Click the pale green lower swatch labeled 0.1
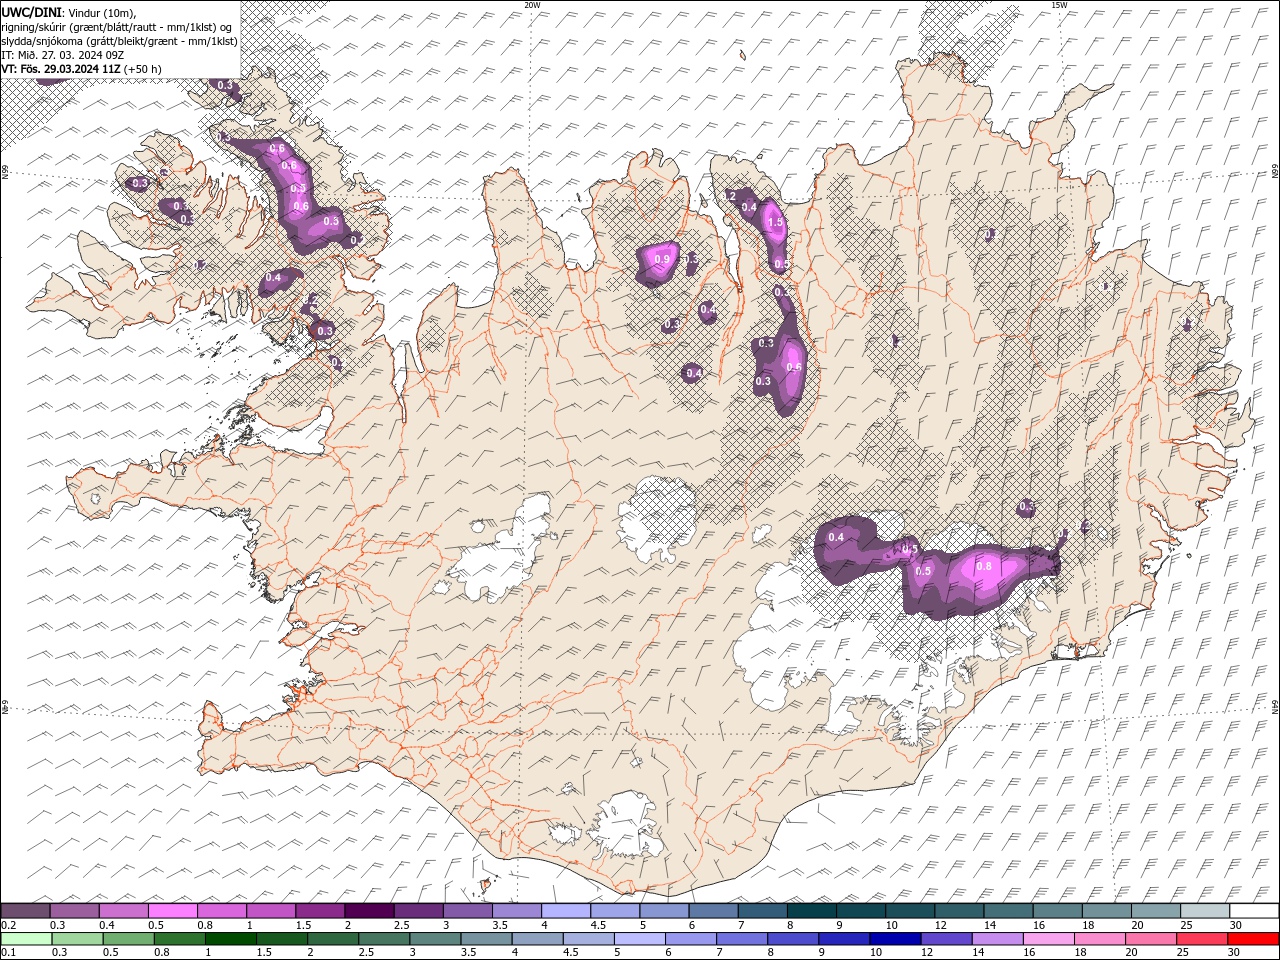1280x960 pixels. (27, 939)
